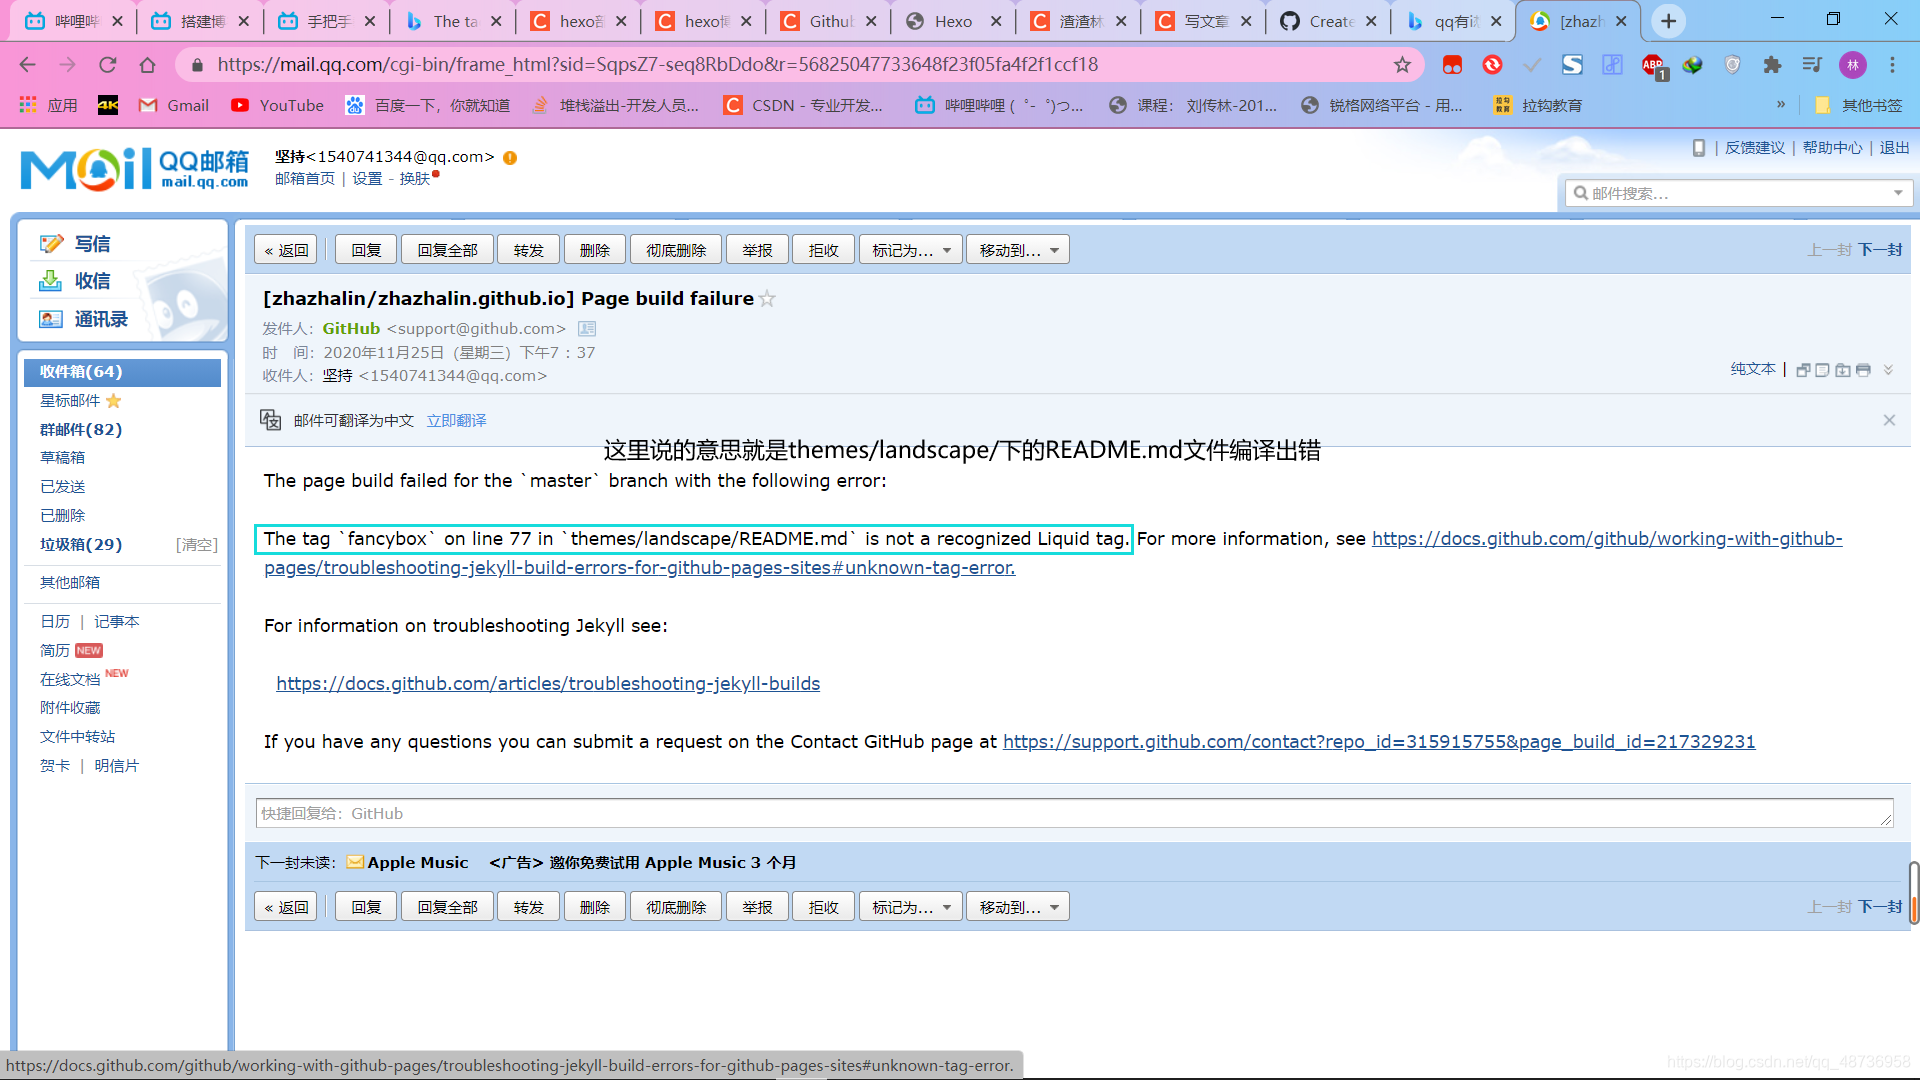Image resolution: width=1920 pixels, height=1080 pixels.
Task: Click the top 返回 back button
Action: tap(286, 250)
